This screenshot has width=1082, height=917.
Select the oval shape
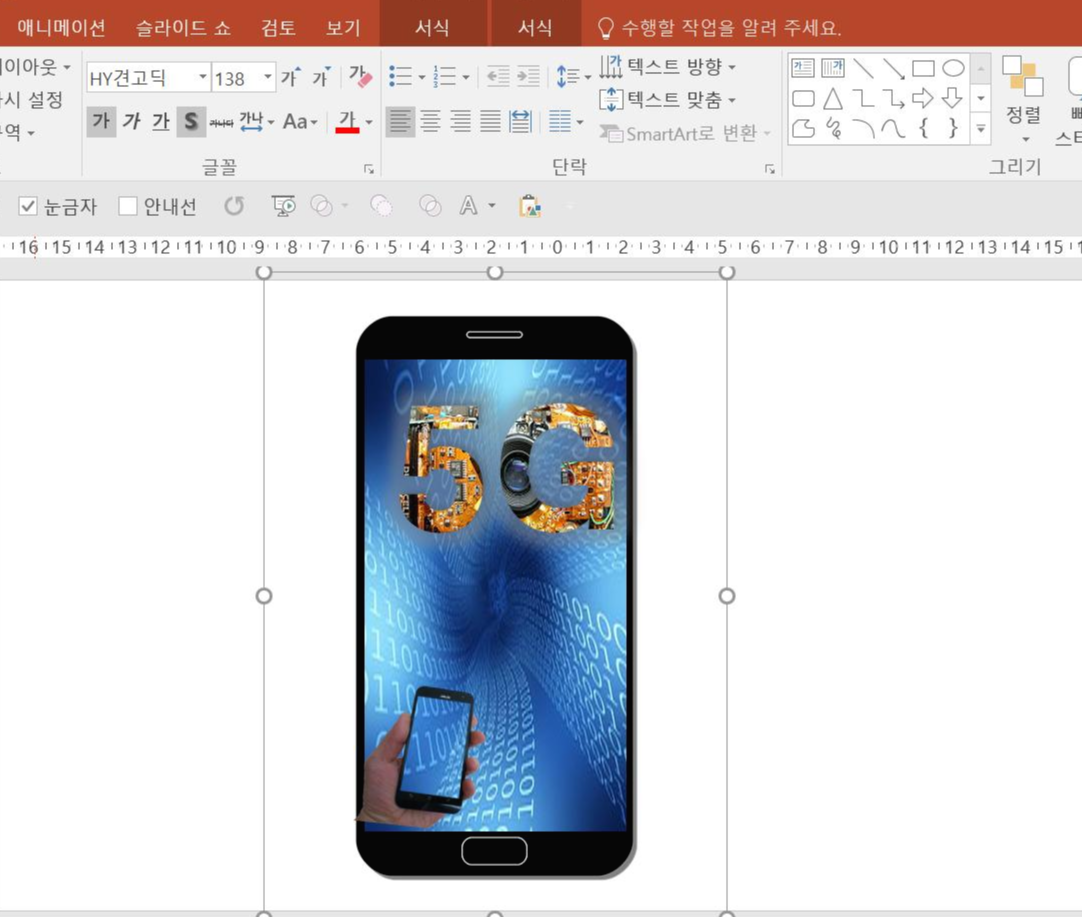(x=953, y=68)
